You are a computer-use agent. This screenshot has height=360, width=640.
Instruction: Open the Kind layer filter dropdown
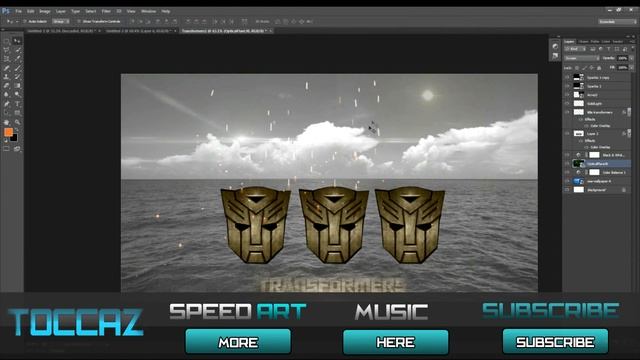point(576,49)
